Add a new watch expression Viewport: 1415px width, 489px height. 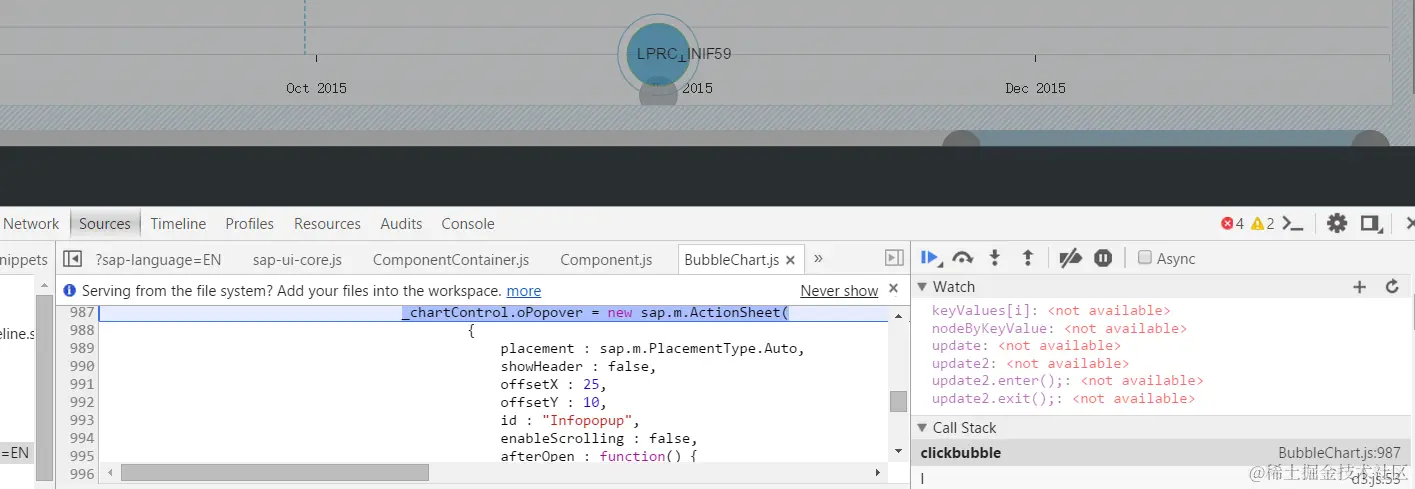pos(1359,287)
